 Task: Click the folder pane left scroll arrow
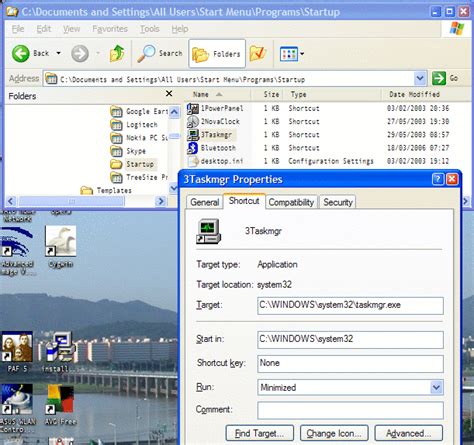click(x=10, y=201)
